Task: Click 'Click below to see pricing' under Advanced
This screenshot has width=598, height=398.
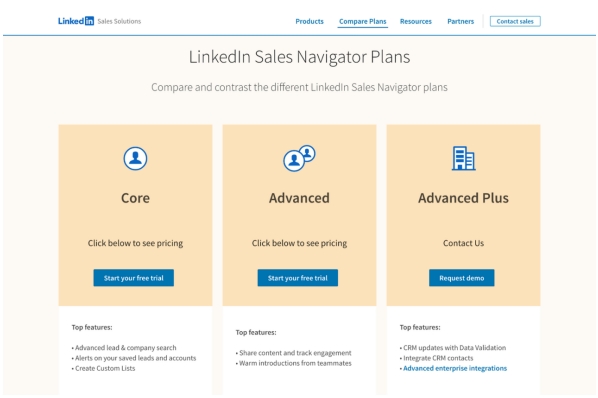Action: 299,243
